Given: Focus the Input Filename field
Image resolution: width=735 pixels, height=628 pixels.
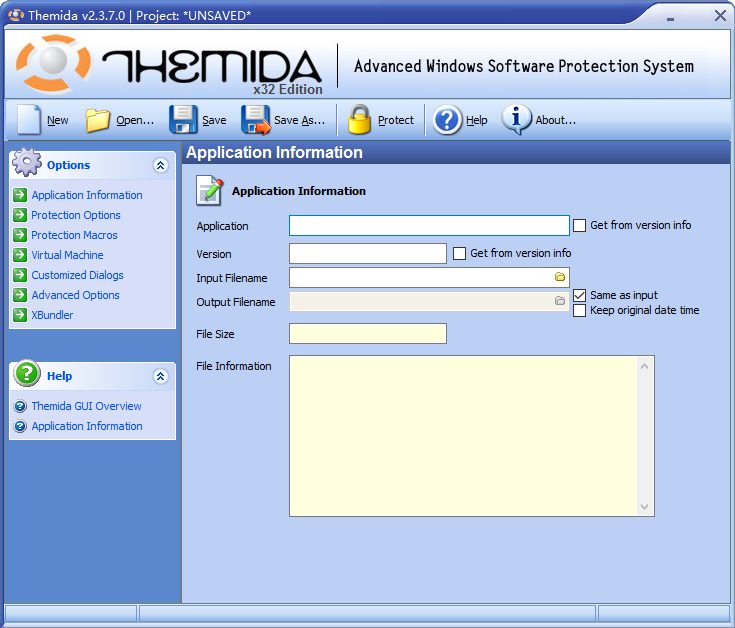Looking at the screenshot, I should (429, 277).
